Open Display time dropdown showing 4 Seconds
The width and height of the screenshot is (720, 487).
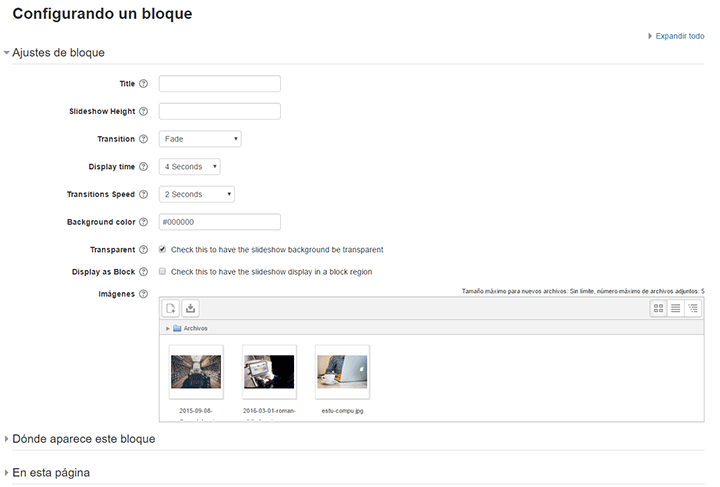coord(190,167)
